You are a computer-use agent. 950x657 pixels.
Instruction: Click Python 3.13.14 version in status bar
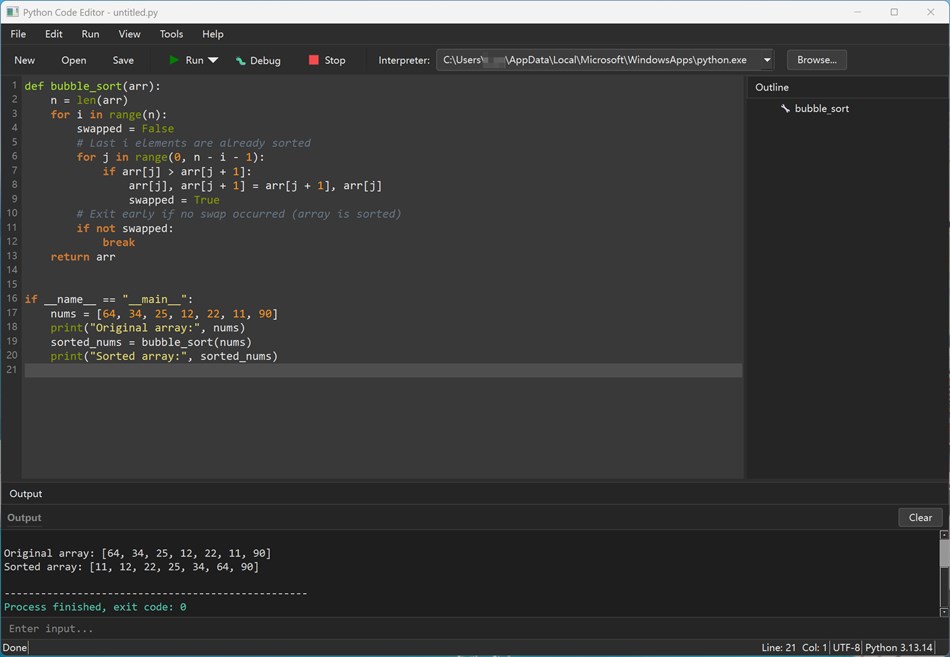tap(899, 648)
